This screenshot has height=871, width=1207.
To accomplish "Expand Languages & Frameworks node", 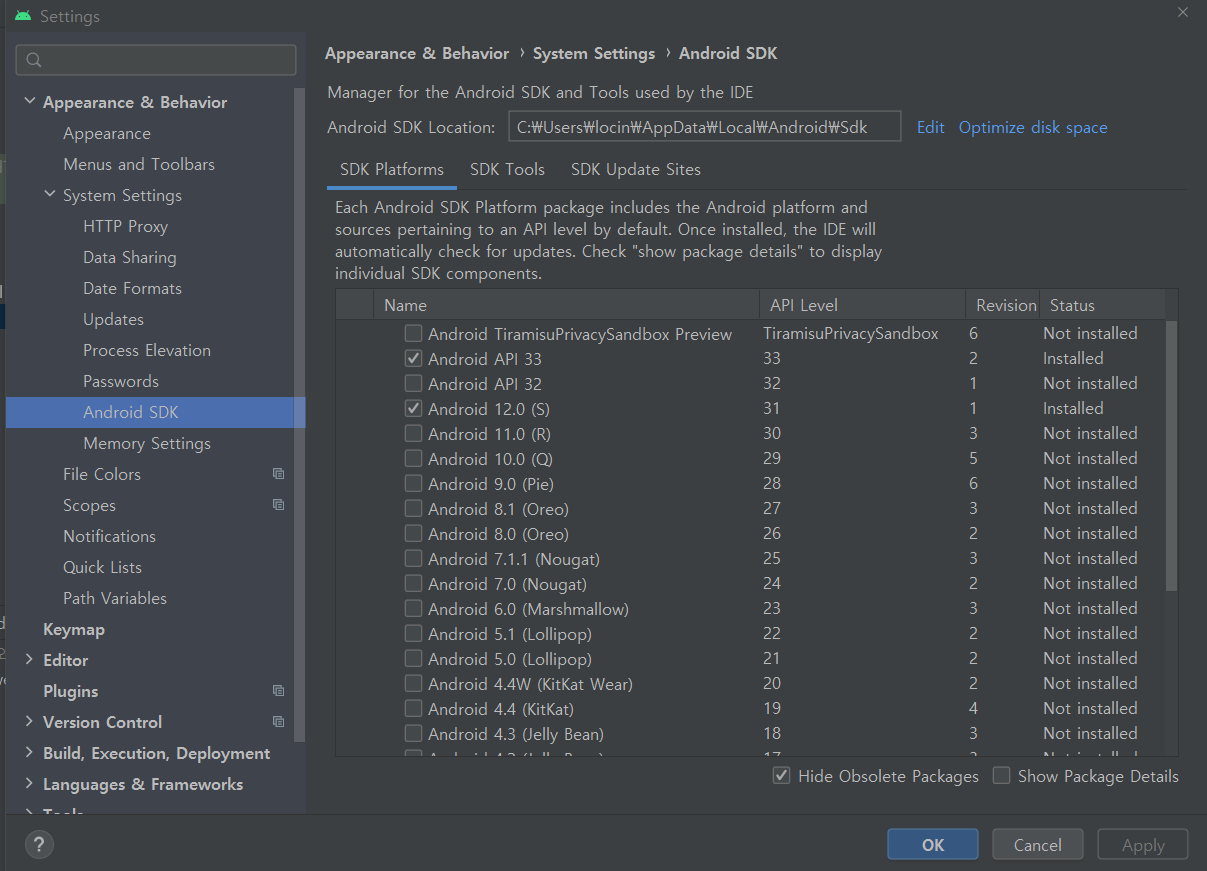I will click(x=30, y=784).
